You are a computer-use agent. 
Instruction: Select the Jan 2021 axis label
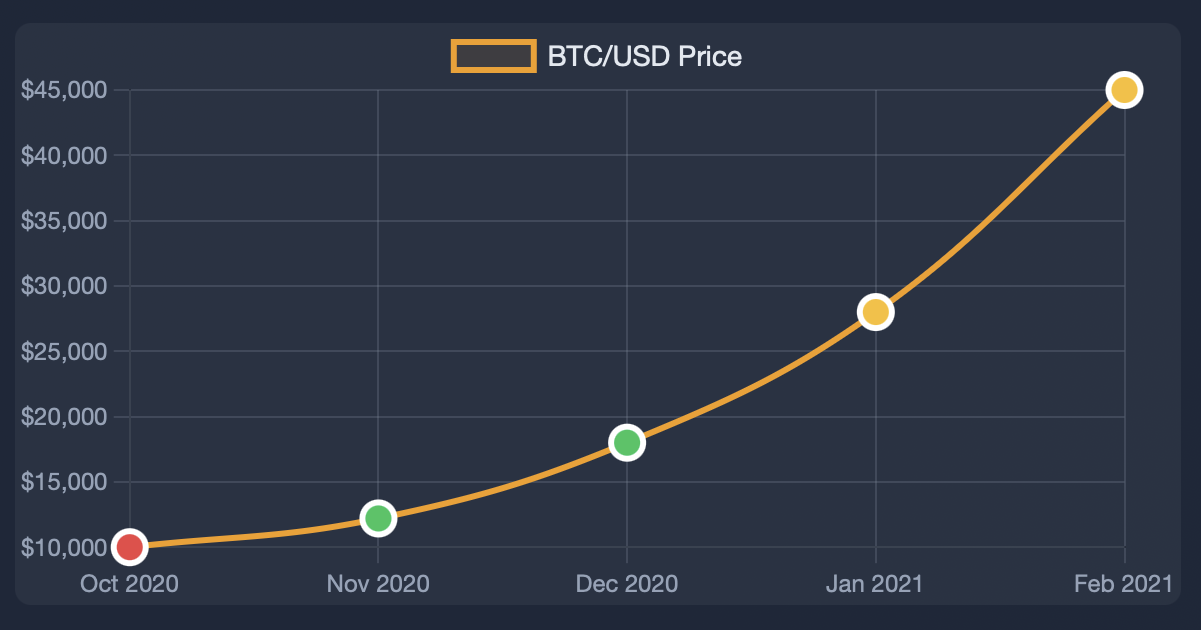pos(875,584)
